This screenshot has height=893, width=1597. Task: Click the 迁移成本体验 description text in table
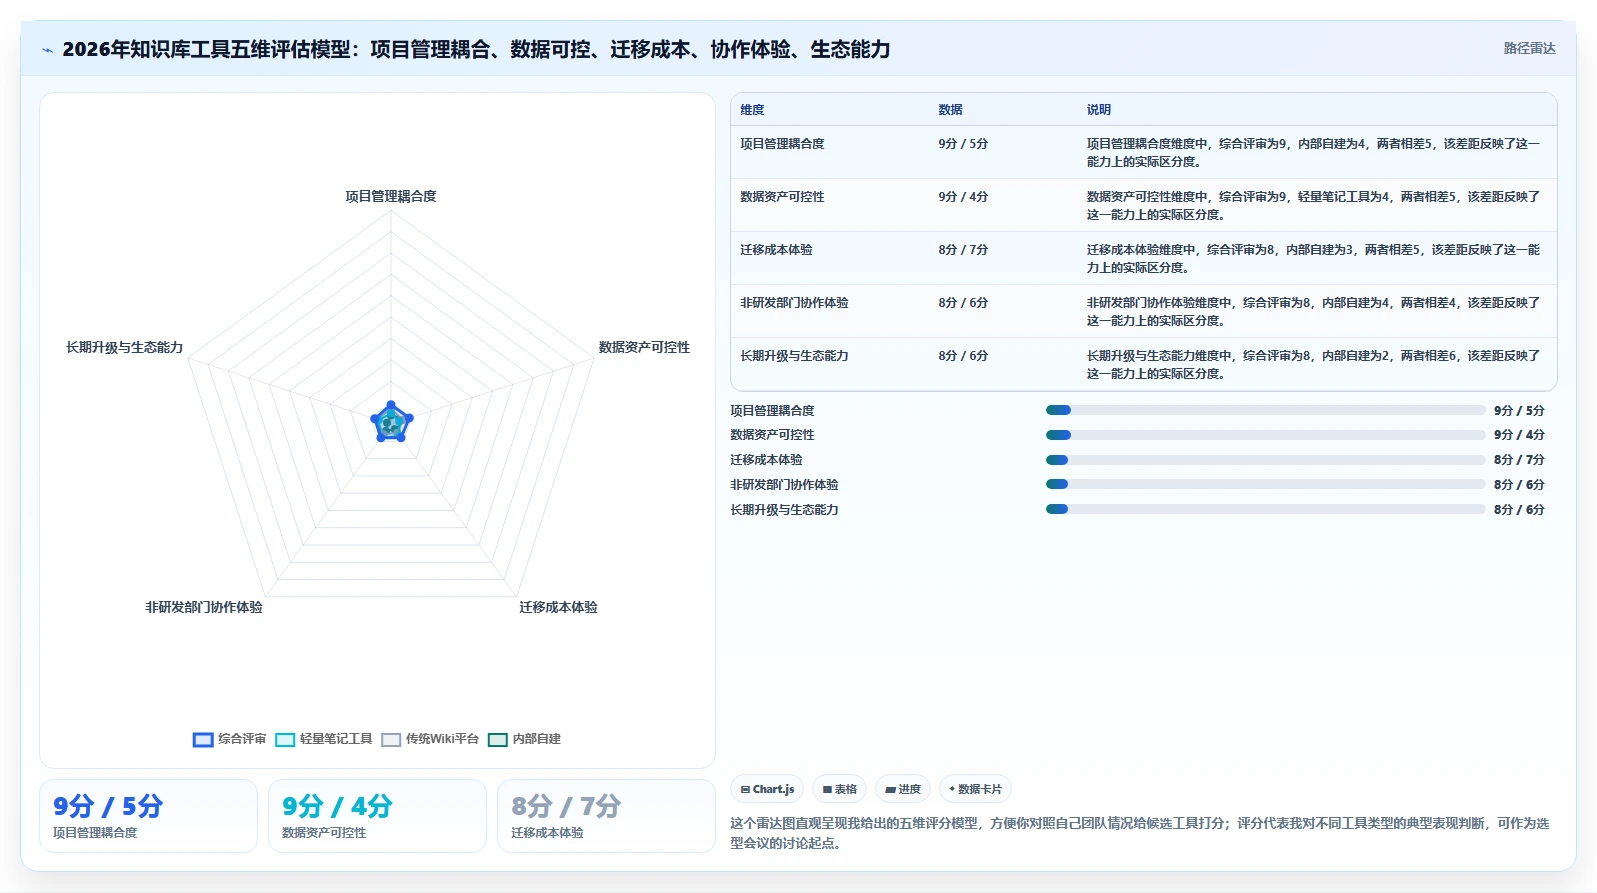point(1313,259)
